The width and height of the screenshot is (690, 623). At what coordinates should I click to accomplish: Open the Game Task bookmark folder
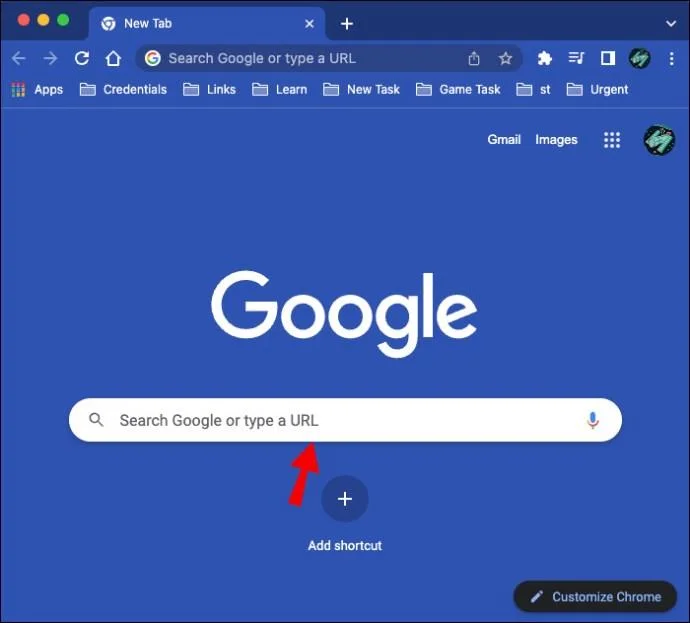pyautogui.click(x=458, y=90)
